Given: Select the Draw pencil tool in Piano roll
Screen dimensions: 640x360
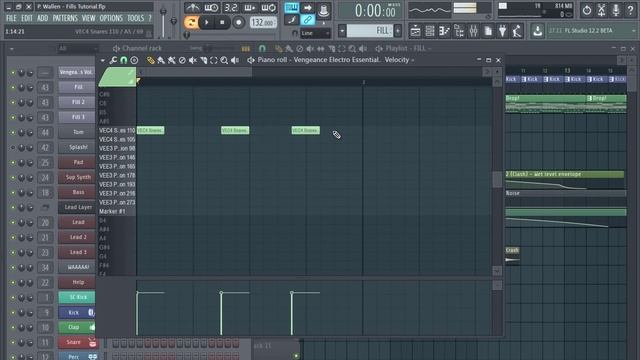Looking at the screenshot, I should [151, 60].
